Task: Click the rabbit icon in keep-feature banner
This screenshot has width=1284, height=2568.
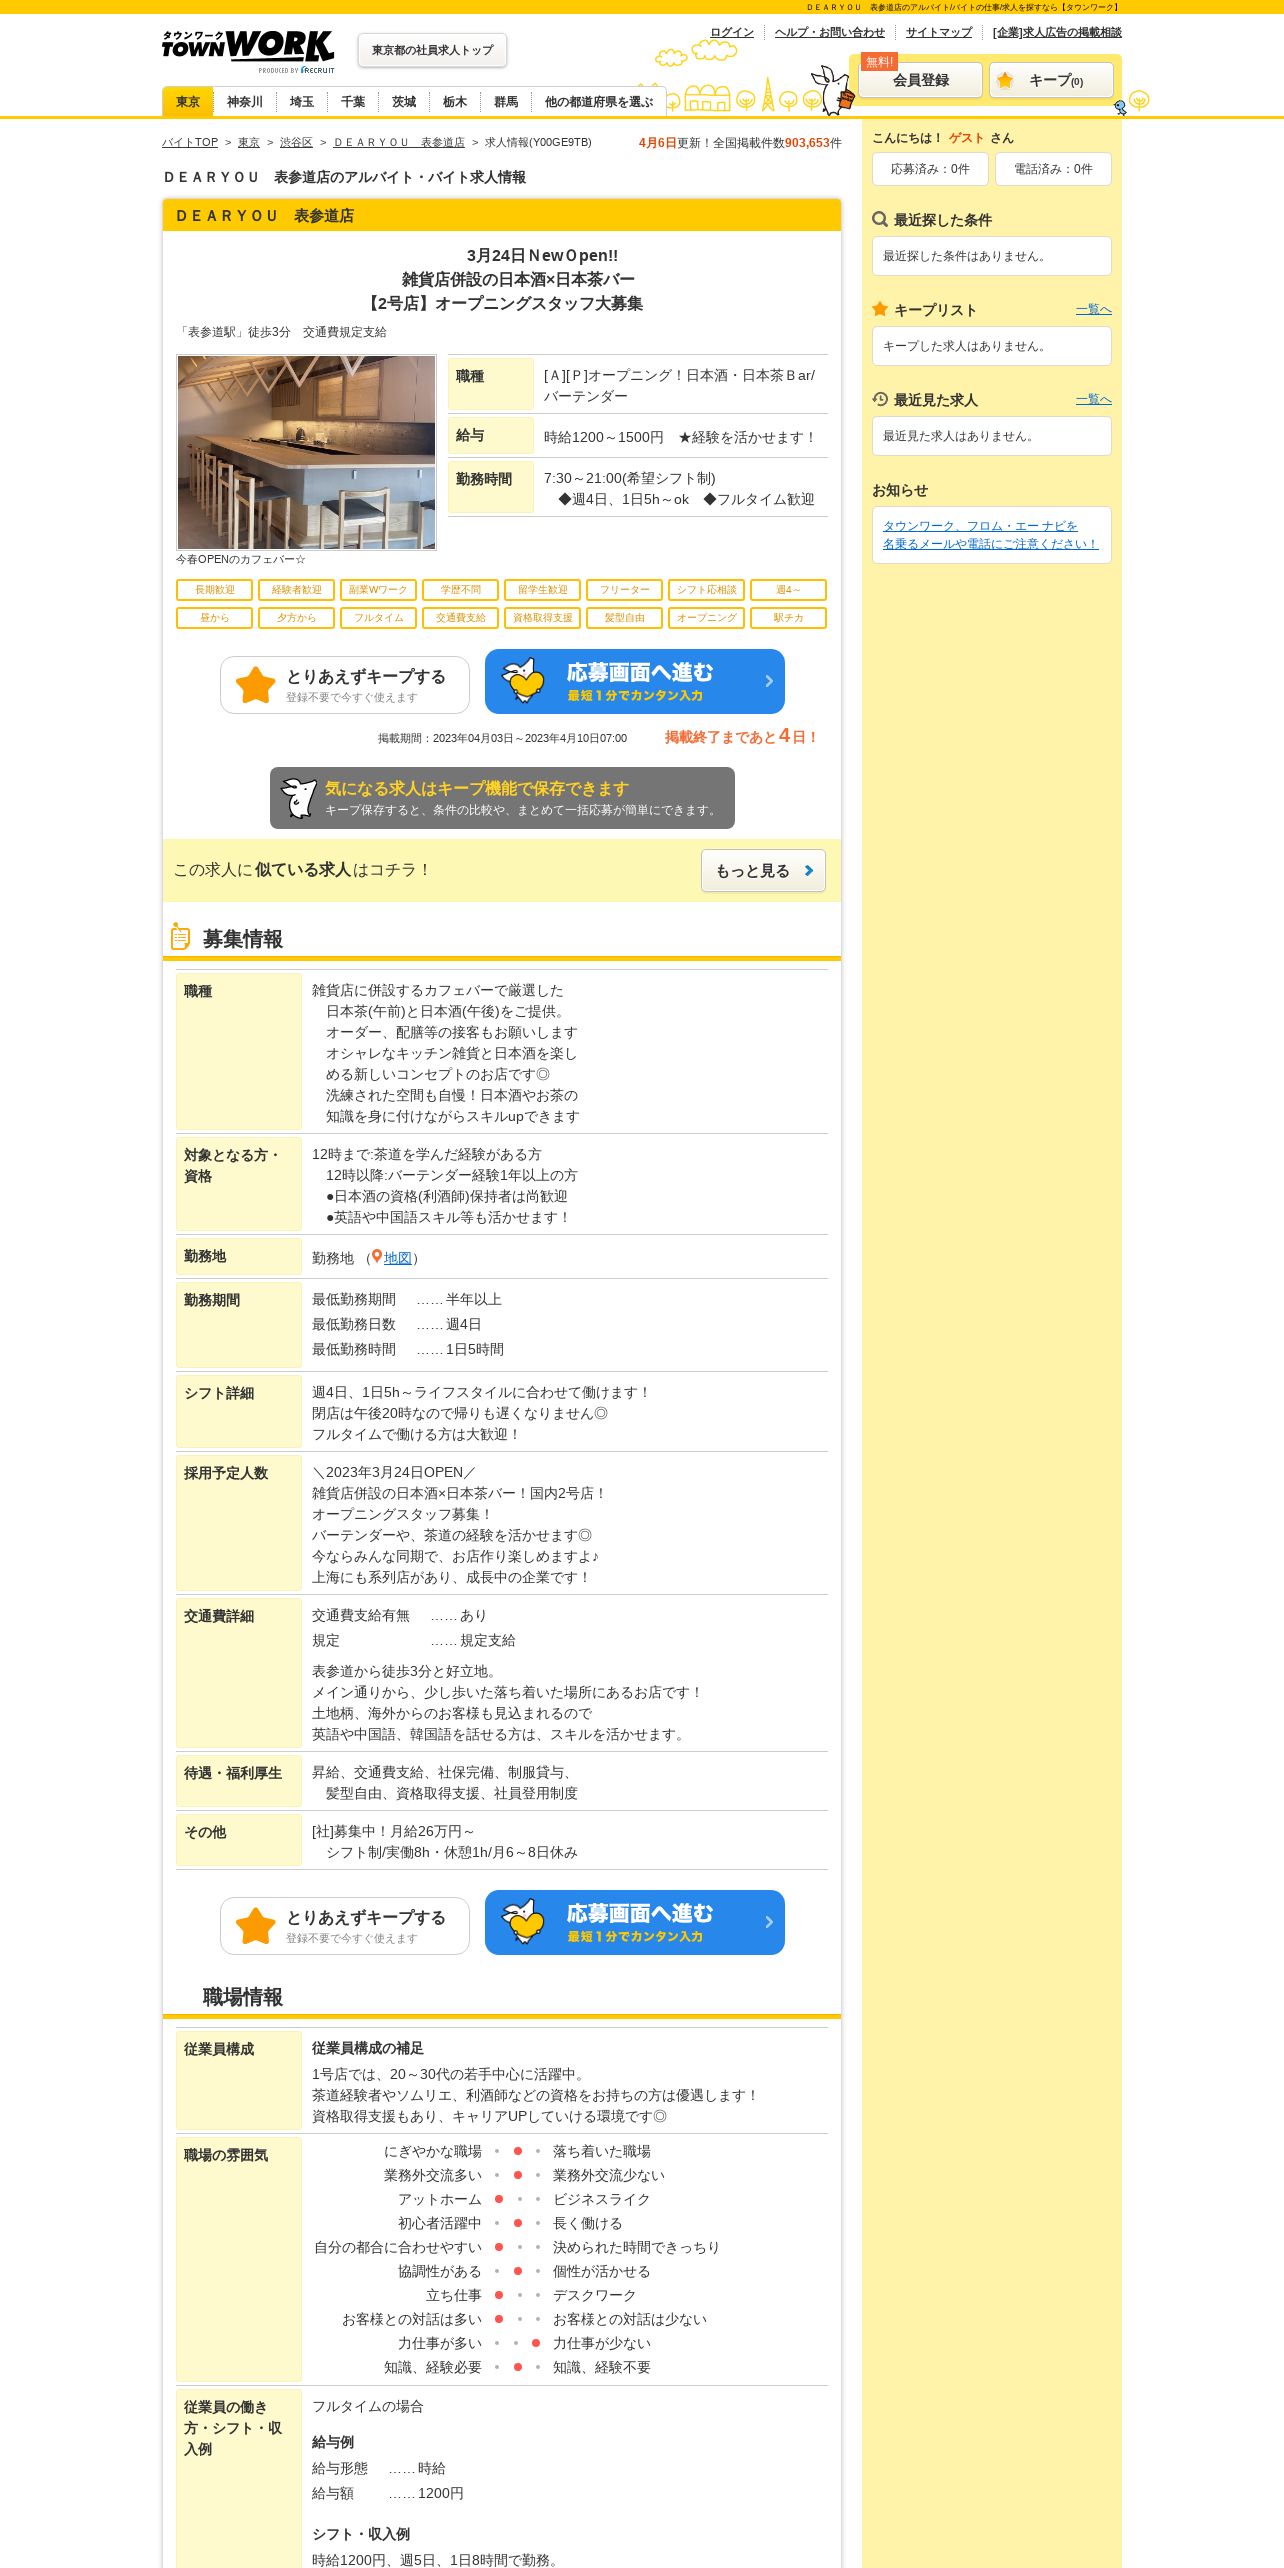Action: (x=299, y=798)
